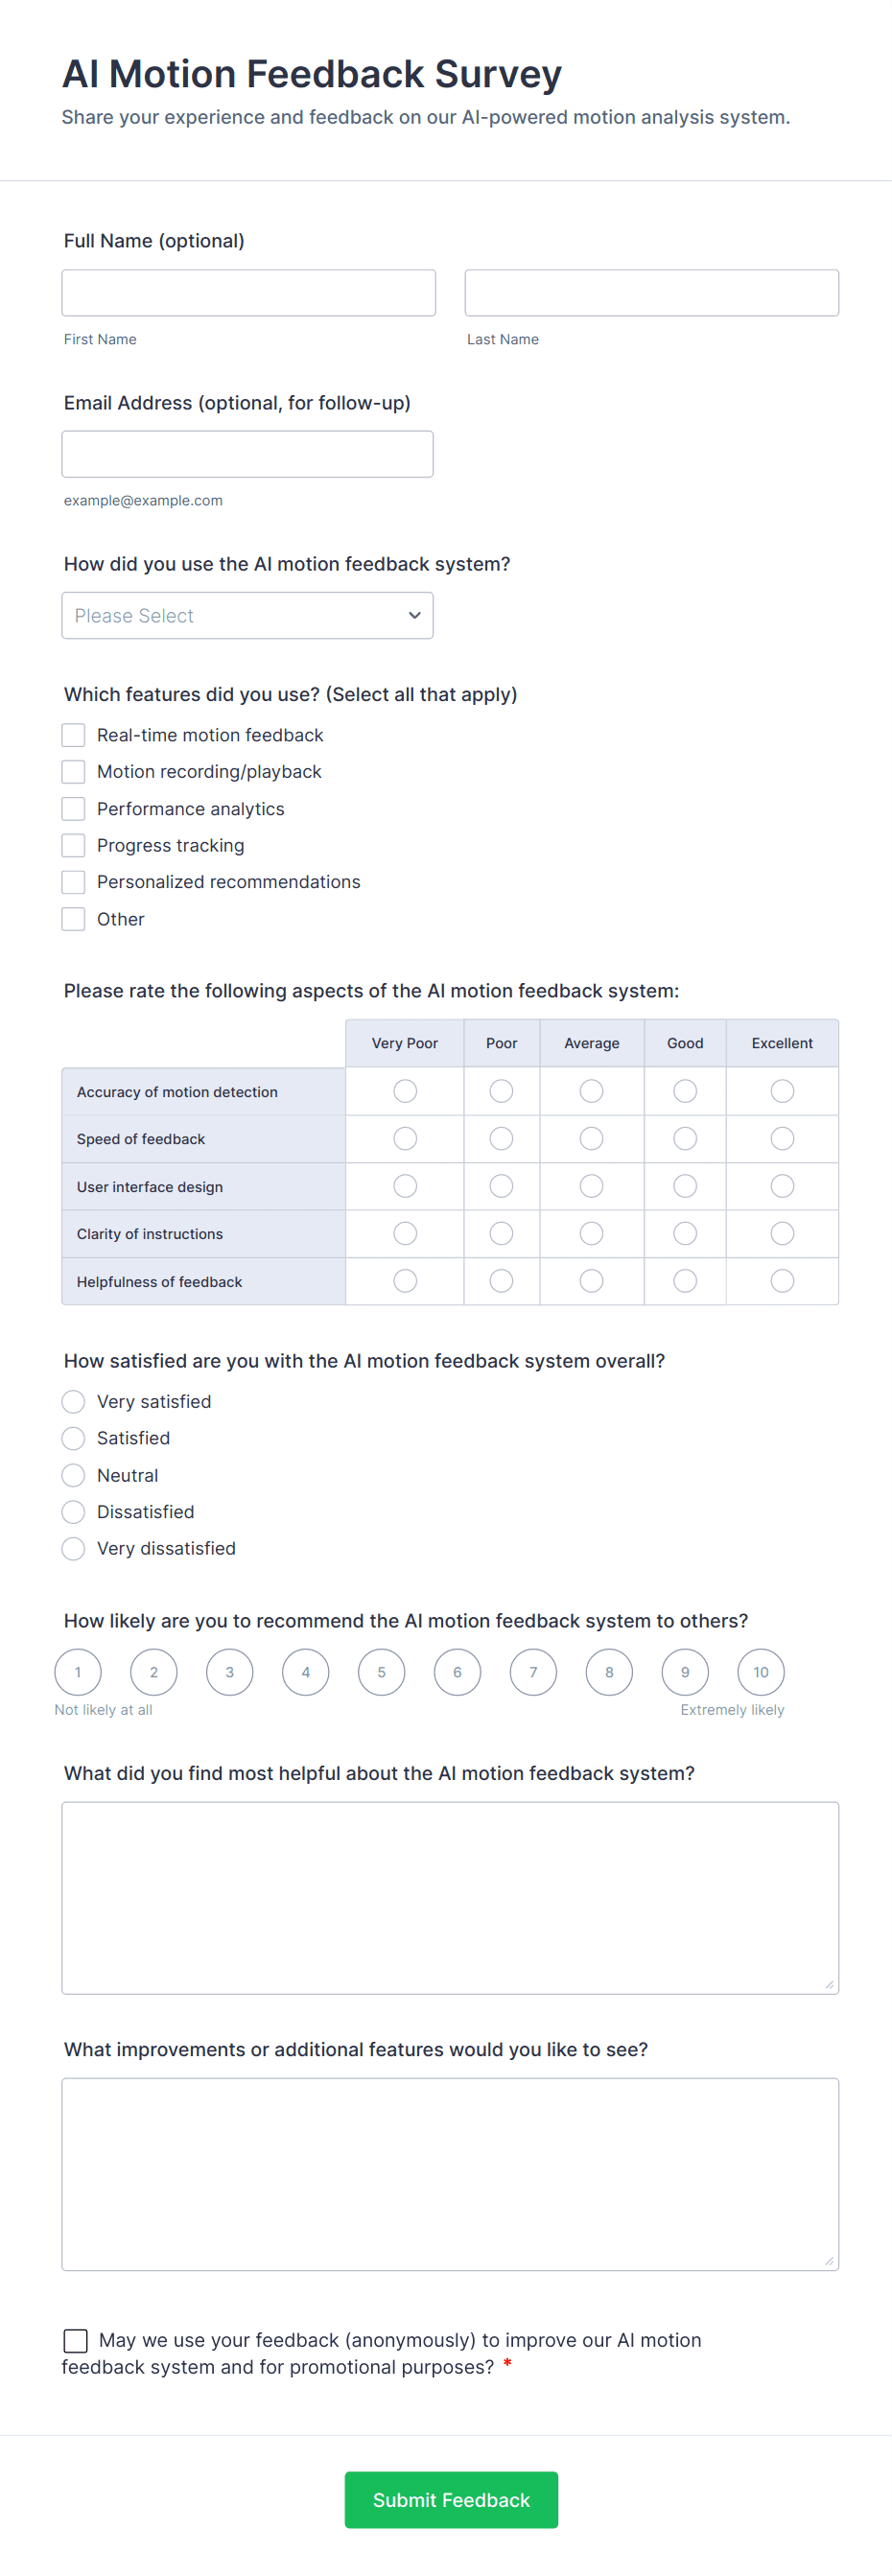Screen dimensions: 892x2576
Task: Check the Motion recording/playback option
Action: [x=73, y=771]
